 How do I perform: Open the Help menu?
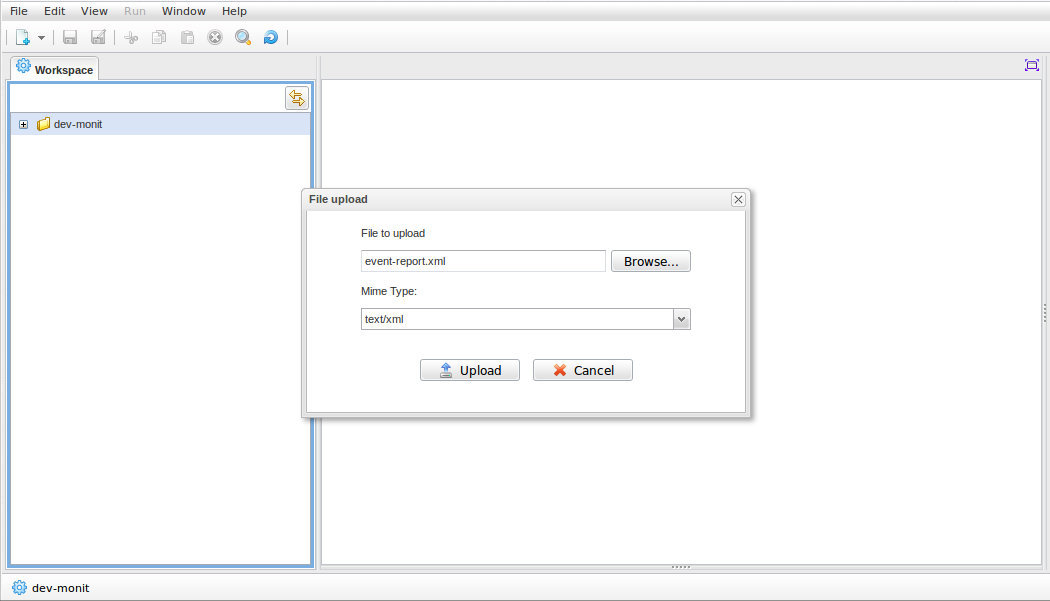[234, 11]
